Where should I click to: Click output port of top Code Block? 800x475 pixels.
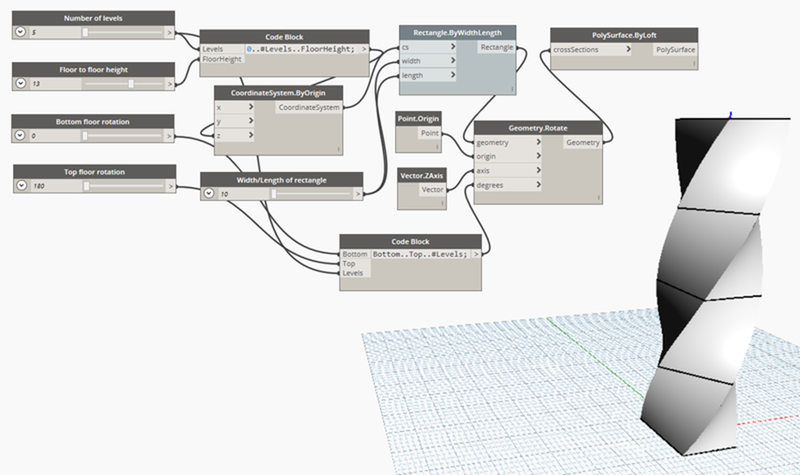pos(364,49)
